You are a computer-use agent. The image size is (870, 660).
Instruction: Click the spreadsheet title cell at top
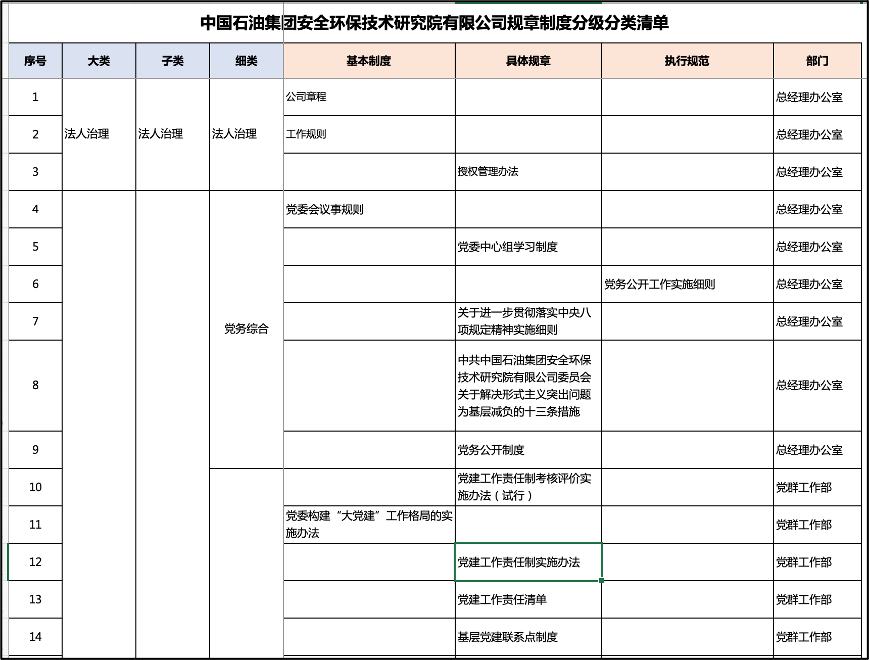click(434, 22)
